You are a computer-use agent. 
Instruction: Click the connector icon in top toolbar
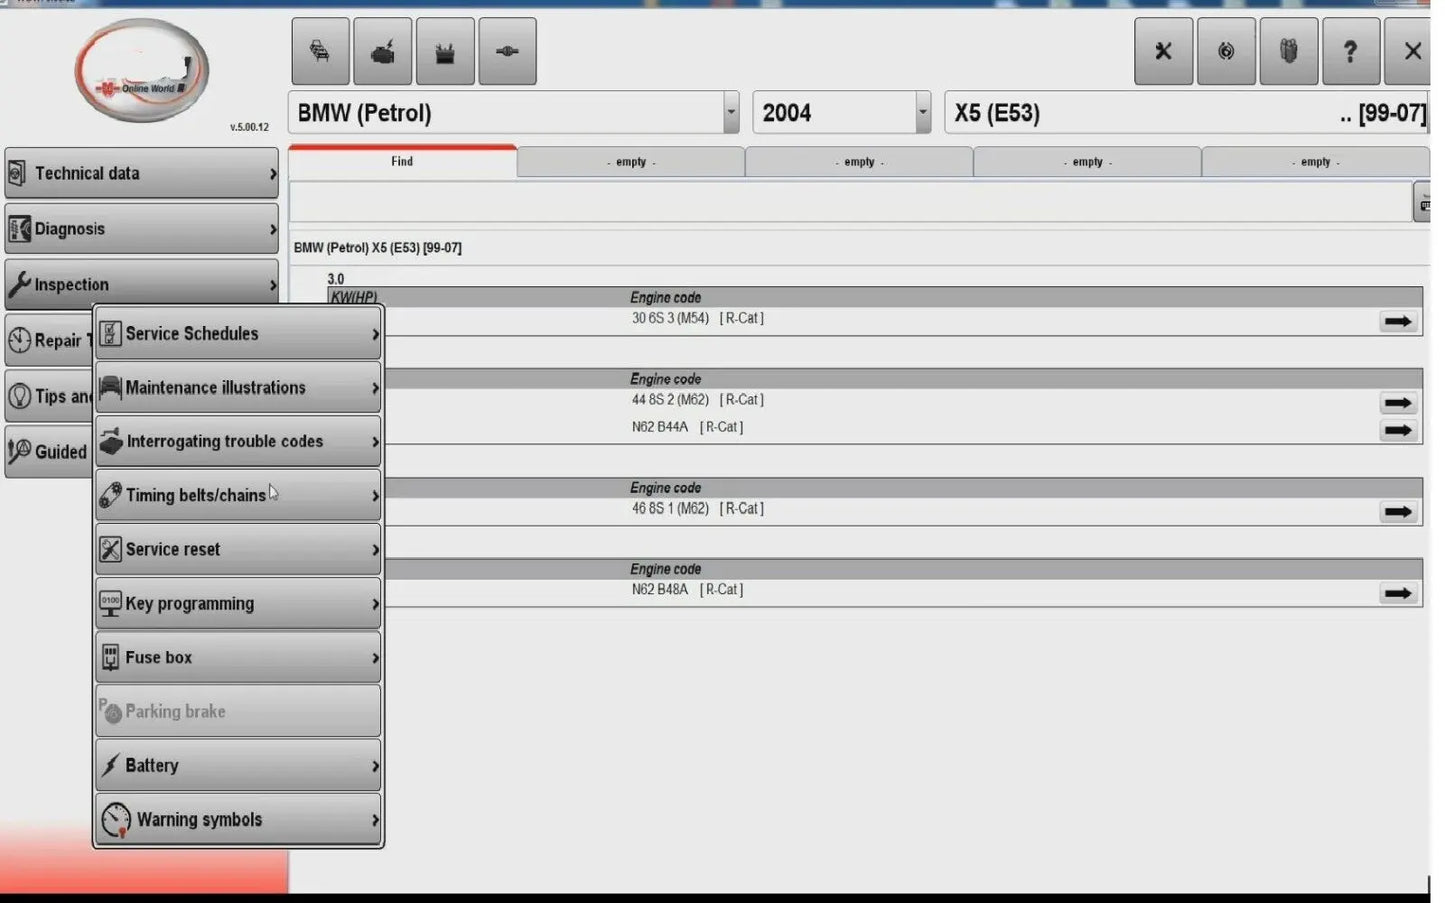tap(507, 51)
